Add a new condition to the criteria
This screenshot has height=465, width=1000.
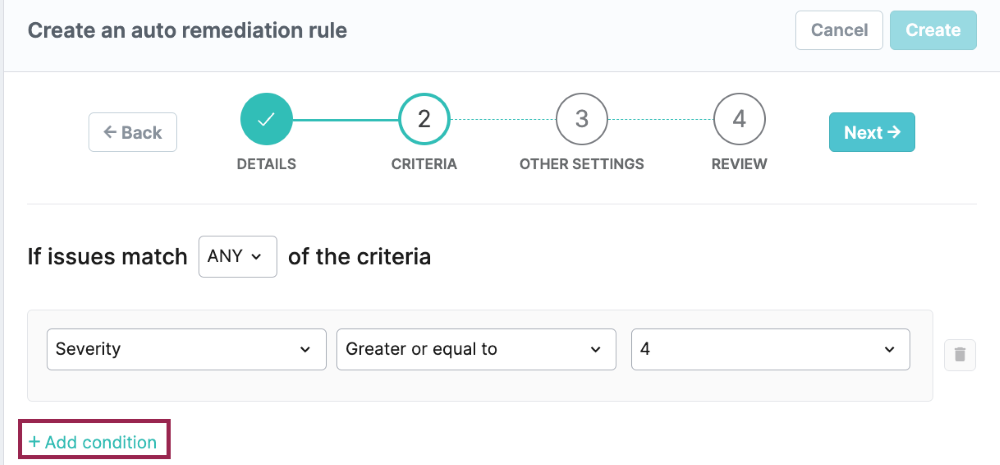coord(93,442)
